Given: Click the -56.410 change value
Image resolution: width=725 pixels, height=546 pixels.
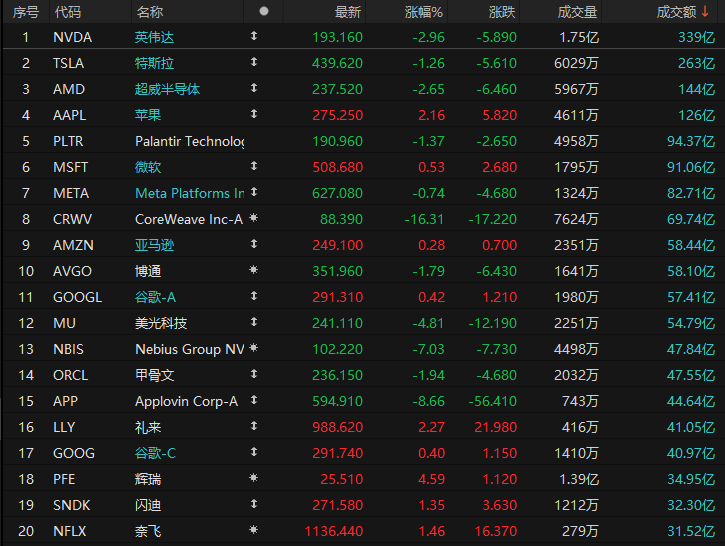Looking at the screenshot, I should [x=492, y=401].
